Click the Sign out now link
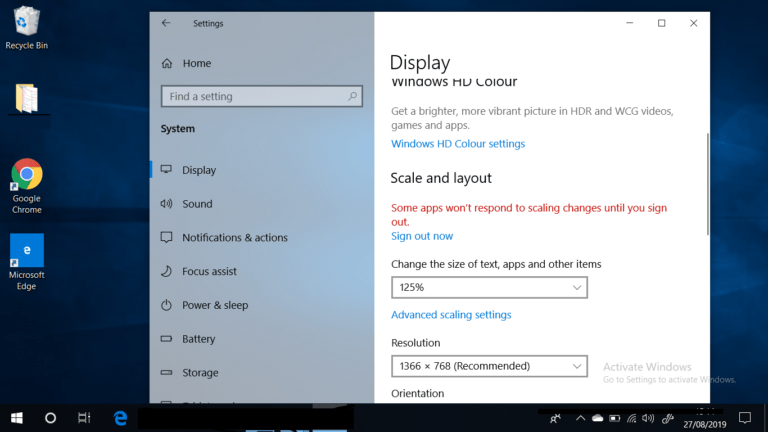 (x=422, y=236)
